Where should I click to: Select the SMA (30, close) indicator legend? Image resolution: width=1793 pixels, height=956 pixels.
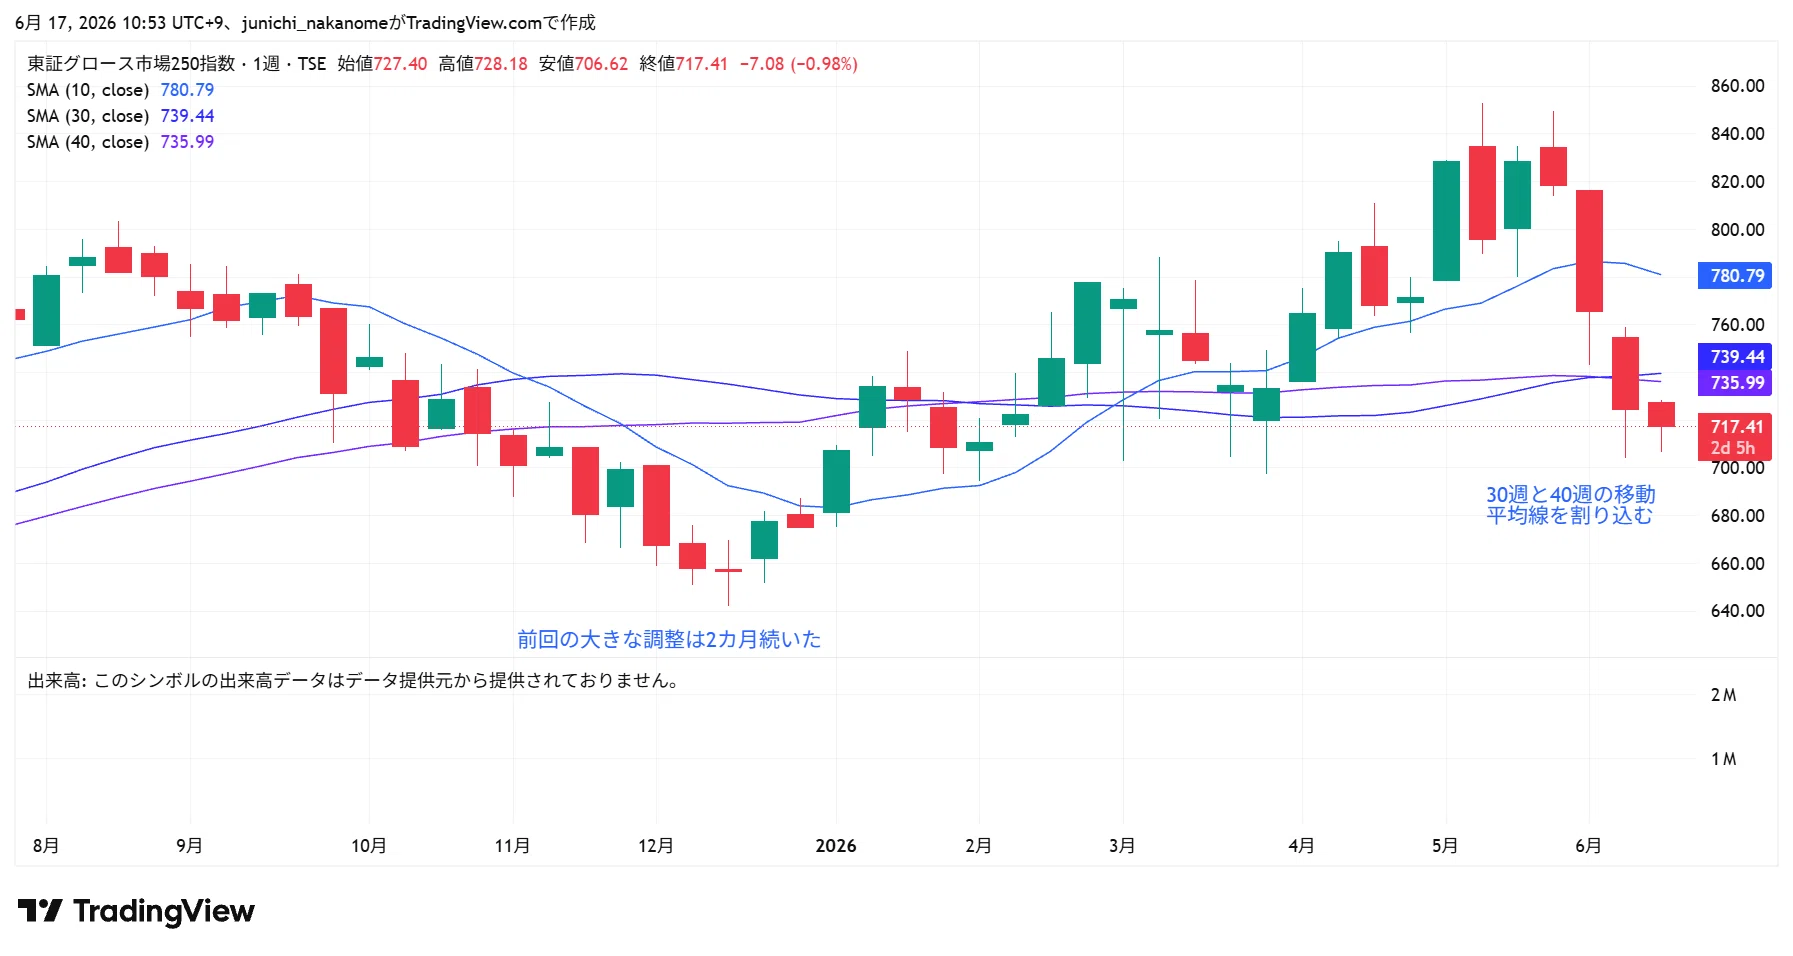pyautogui.click(x=120, y=116)
